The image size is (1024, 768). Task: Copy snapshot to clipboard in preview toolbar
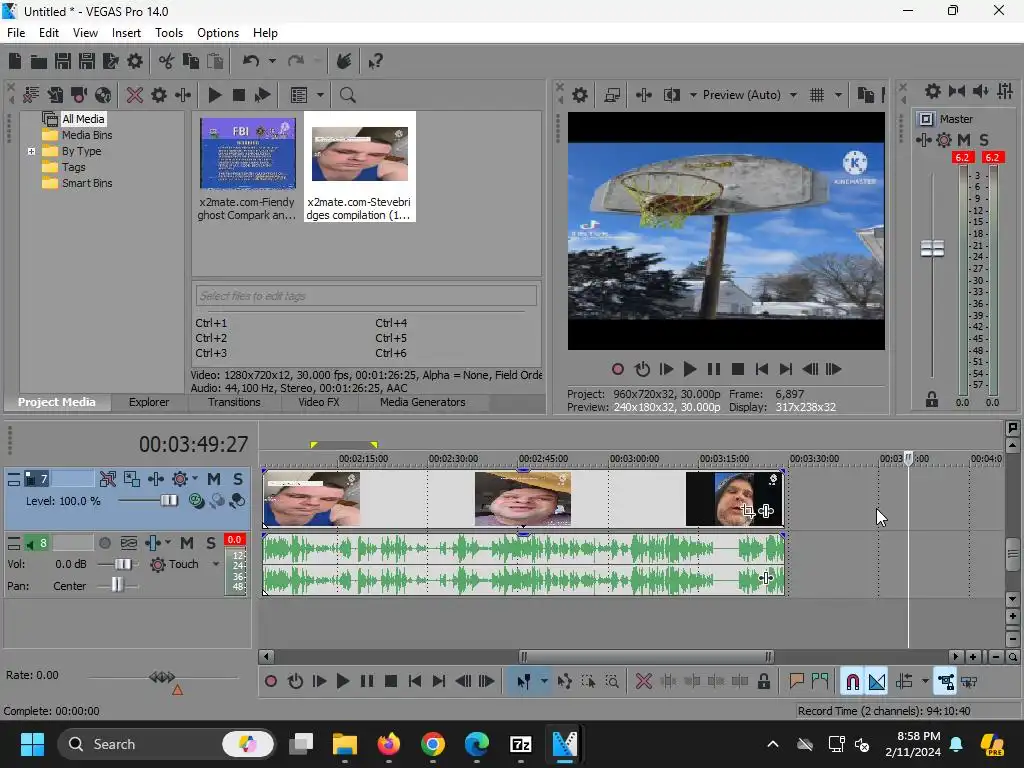tap(866, 95)
